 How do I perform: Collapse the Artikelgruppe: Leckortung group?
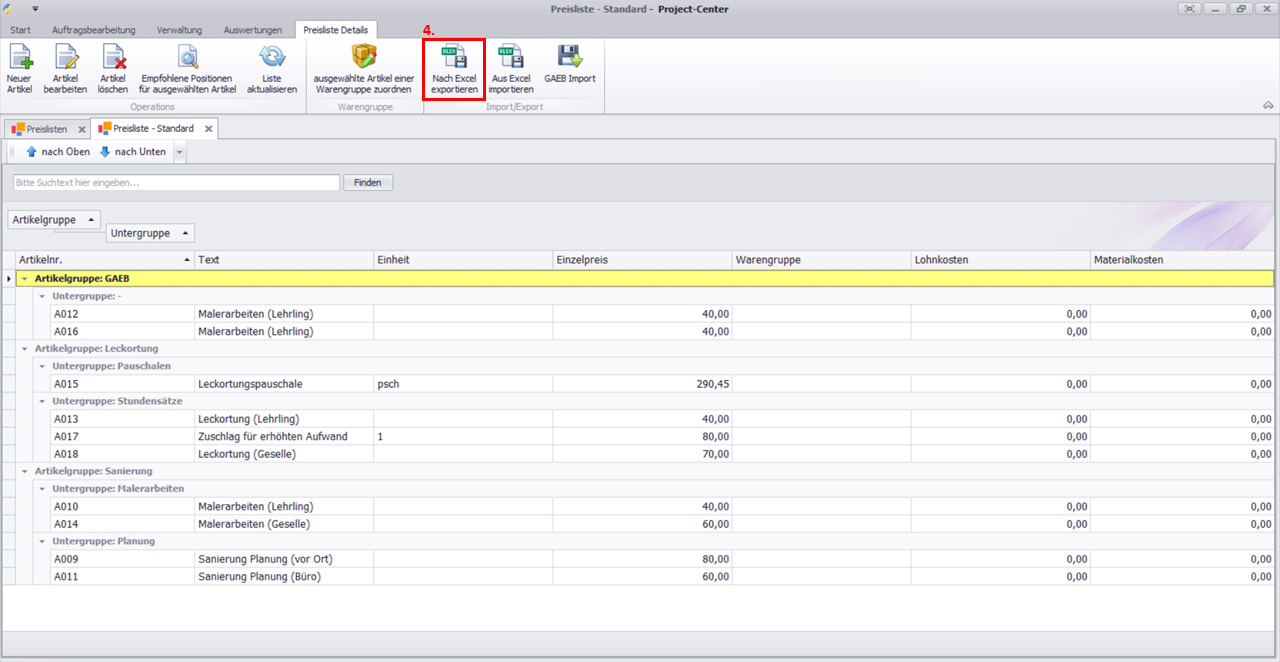[24, 349]
